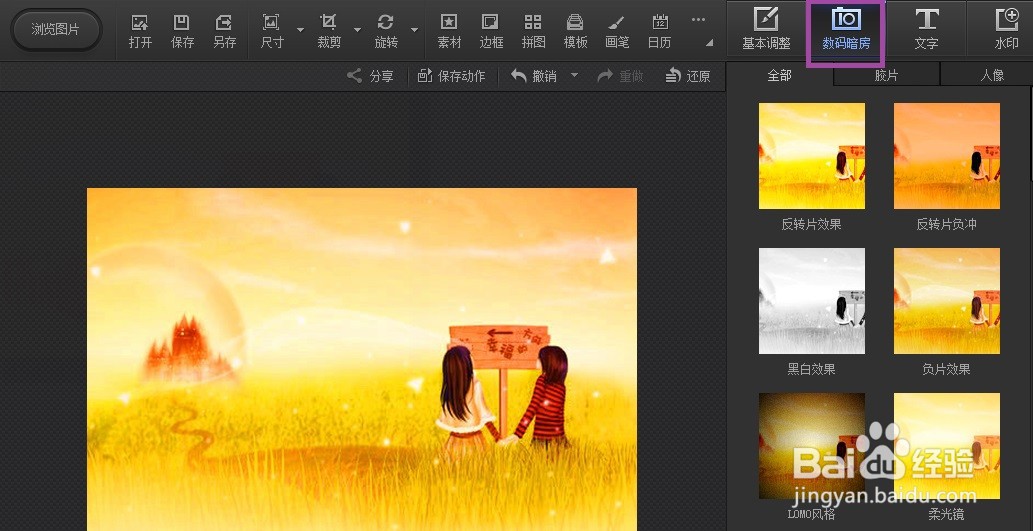Switch to 基本调整 basic adjustment tab
This screenshot has width=1033, height=531.
[766, 29]
